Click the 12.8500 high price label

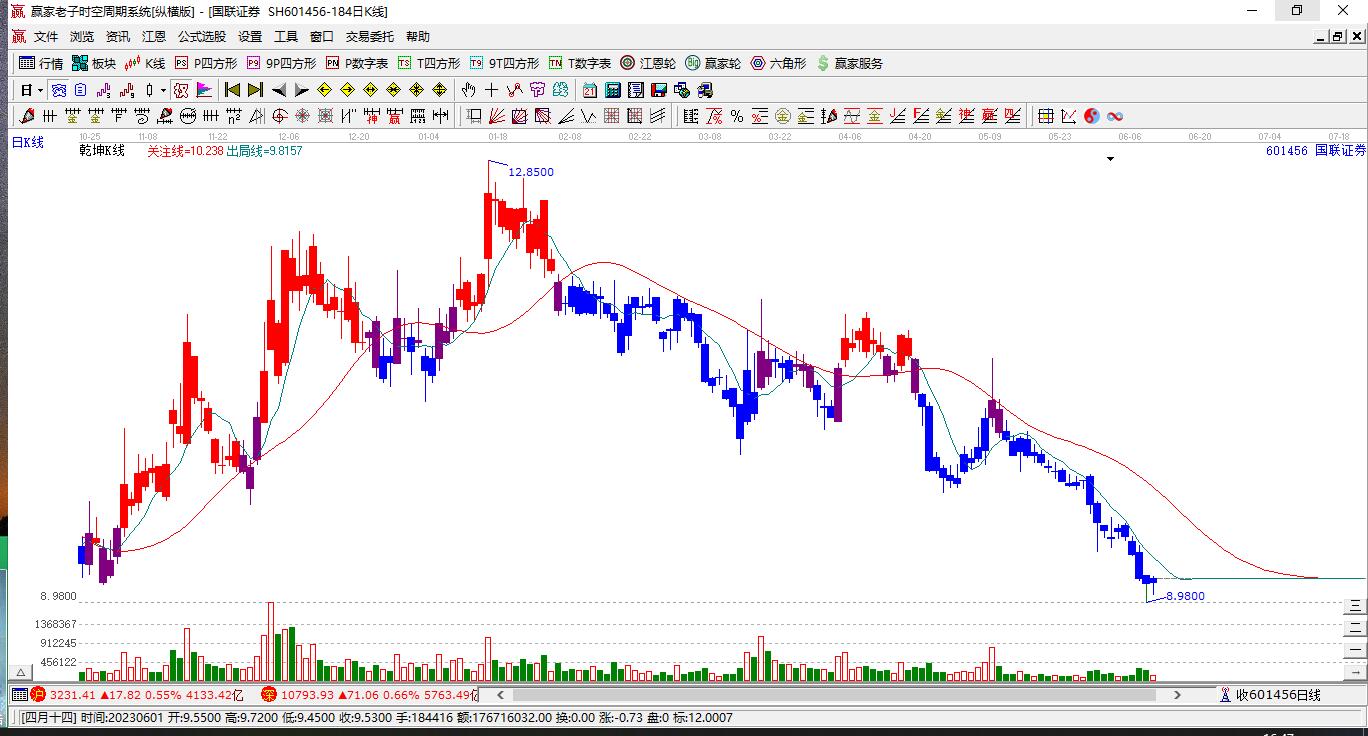(x=531, y=172)
